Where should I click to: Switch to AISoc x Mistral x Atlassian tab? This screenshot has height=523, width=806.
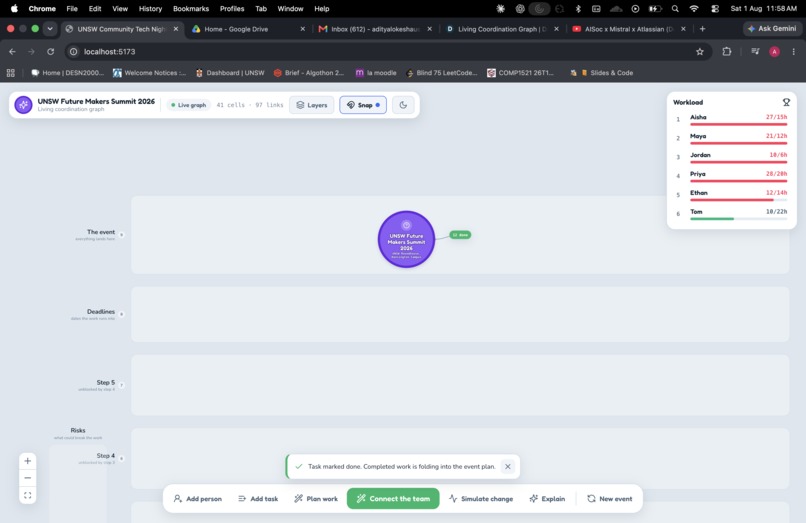[x=629, y=29]
